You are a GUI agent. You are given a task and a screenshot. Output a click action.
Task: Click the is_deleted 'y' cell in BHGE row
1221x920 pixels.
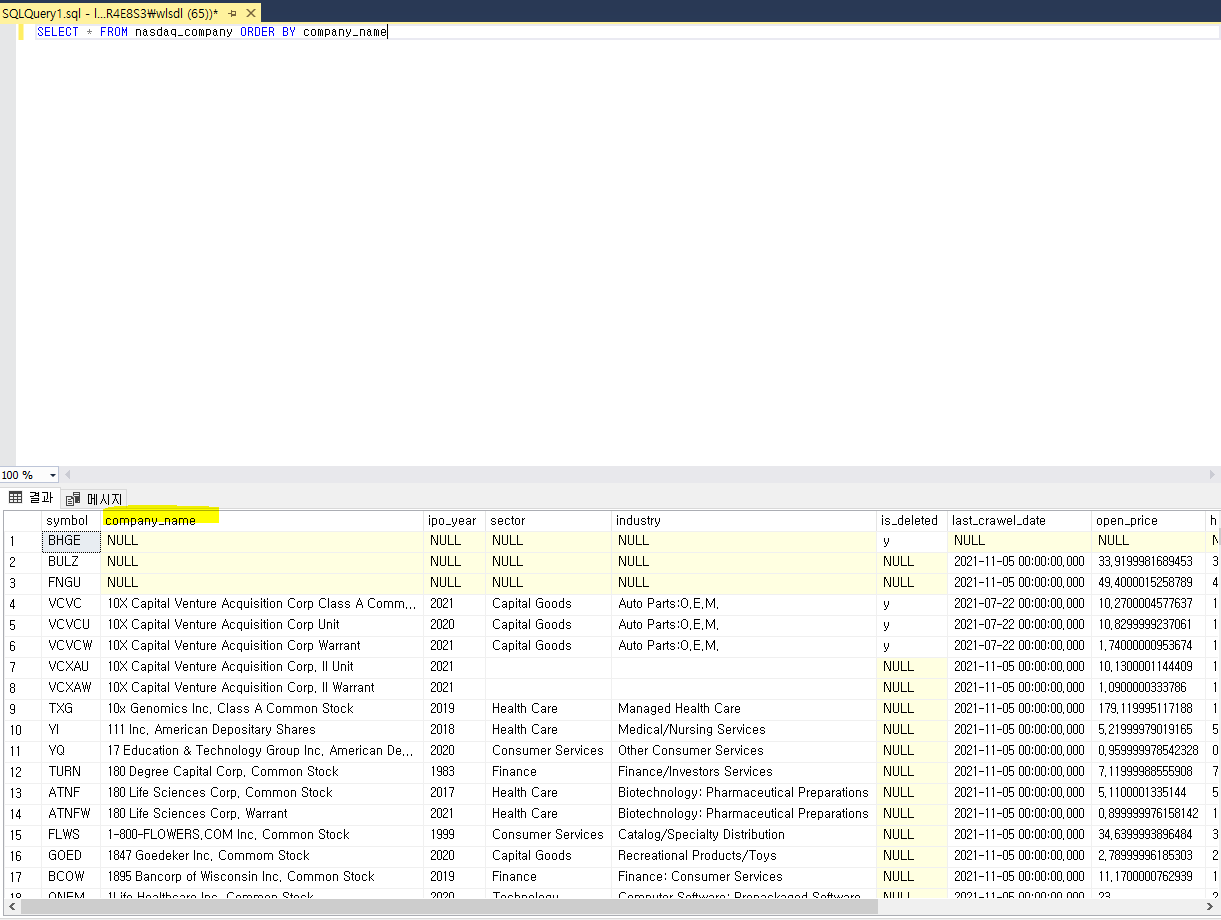tap(913, 541)
